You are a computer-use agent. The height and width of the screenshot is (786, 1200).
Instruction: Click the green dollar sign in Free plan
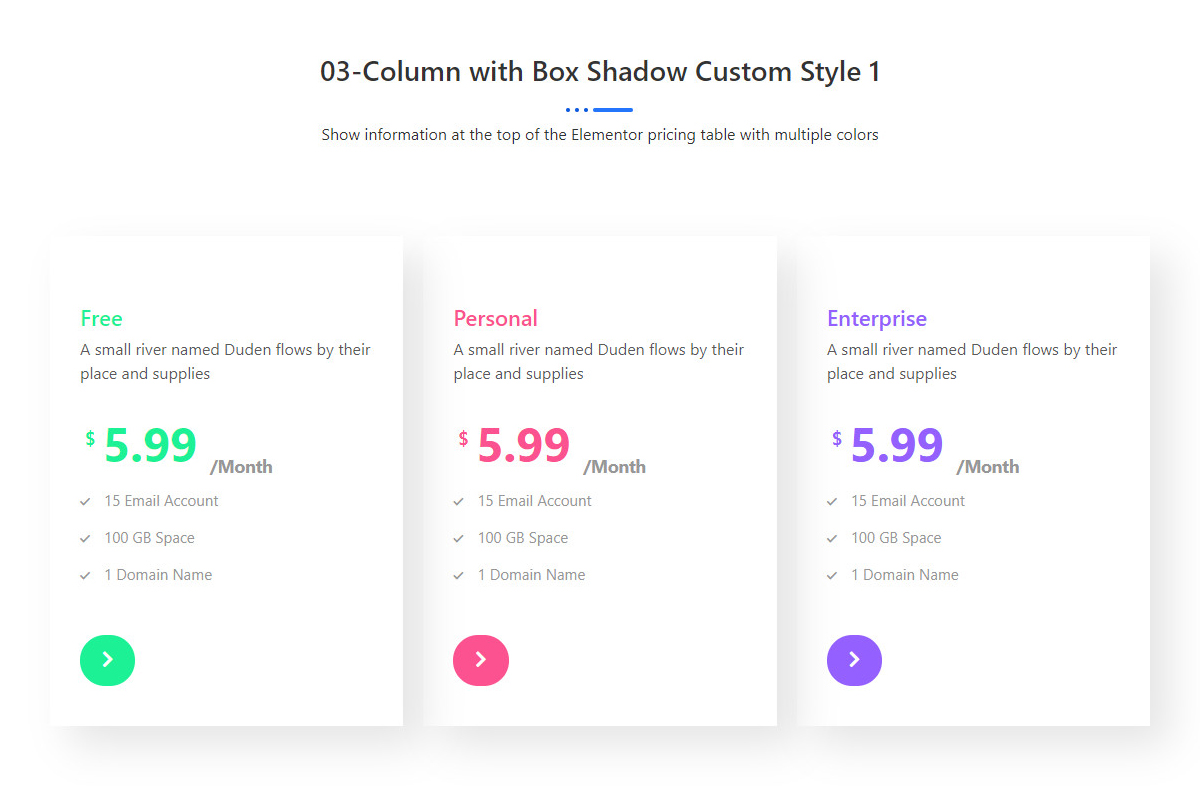[90, 438]
